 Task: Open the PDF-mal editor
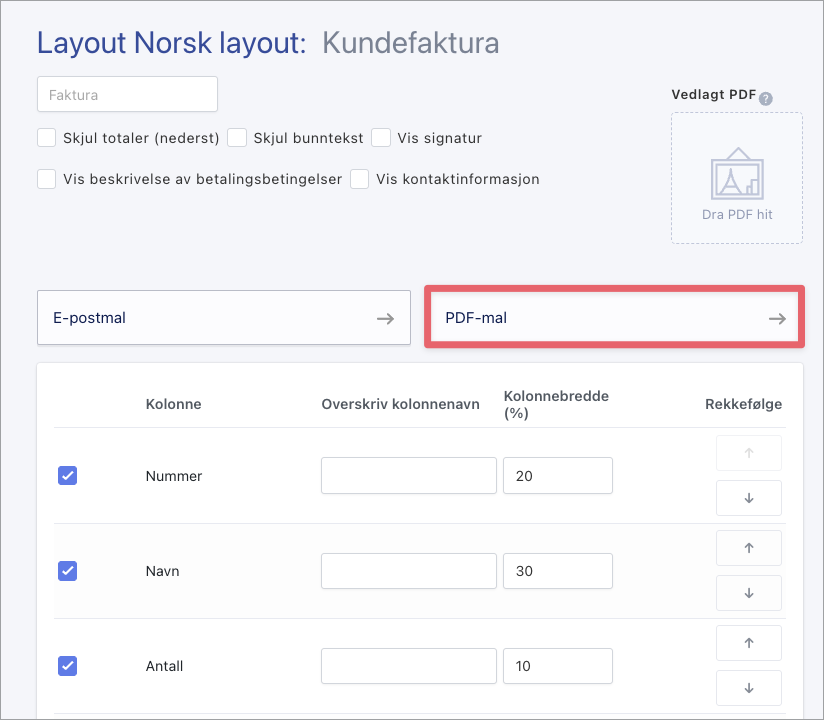tap(614, 317)
